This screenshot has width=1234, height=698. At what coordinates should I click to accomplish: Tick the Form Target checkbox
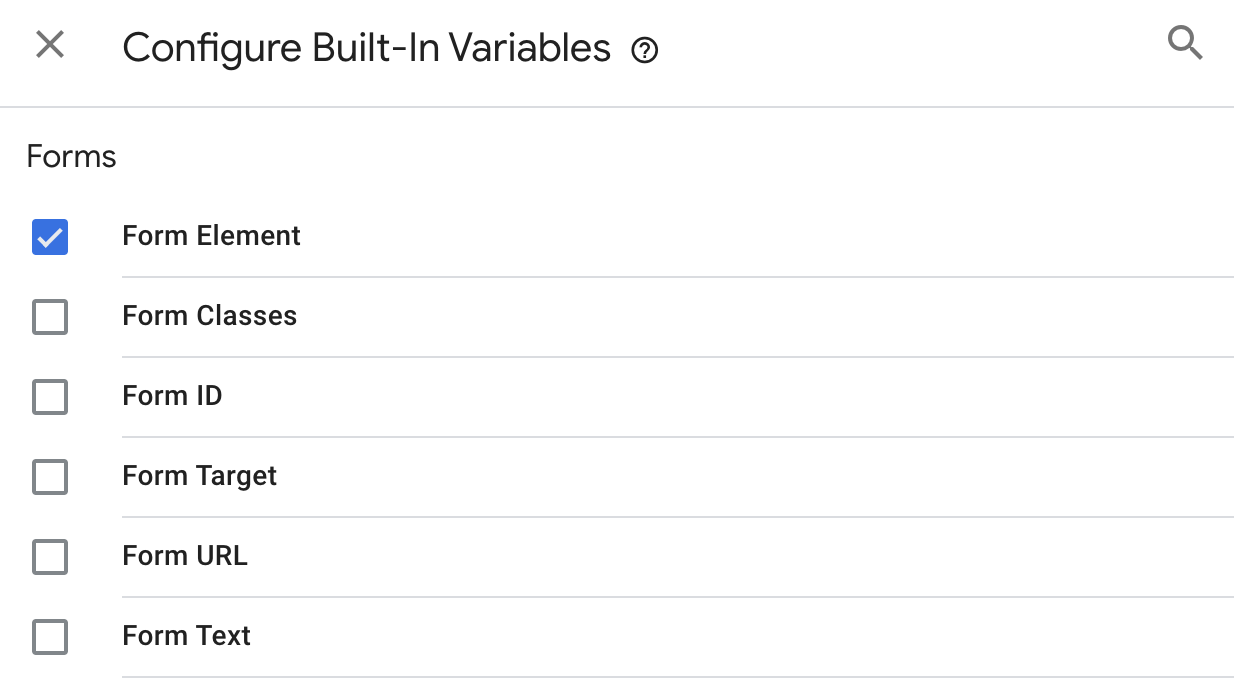click(x=50, y=477)
